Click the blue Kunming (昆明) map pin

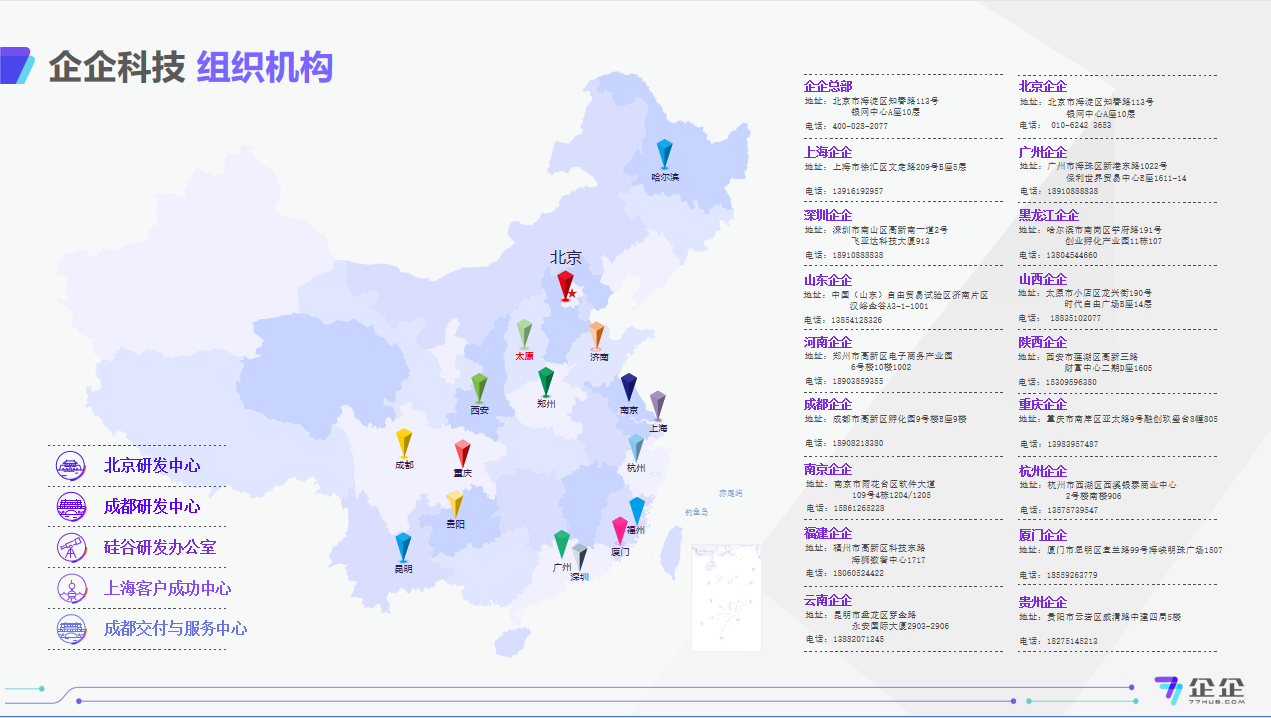[403, 546]
